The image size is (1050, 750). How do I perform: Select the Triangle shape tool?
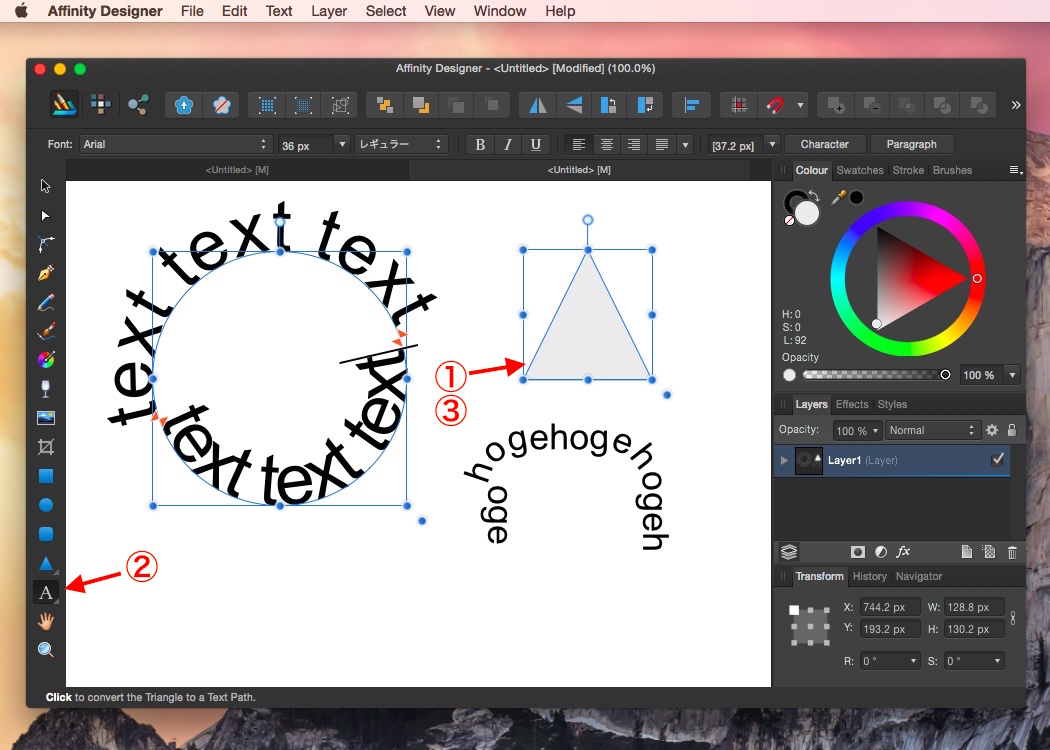click(46, 563)
